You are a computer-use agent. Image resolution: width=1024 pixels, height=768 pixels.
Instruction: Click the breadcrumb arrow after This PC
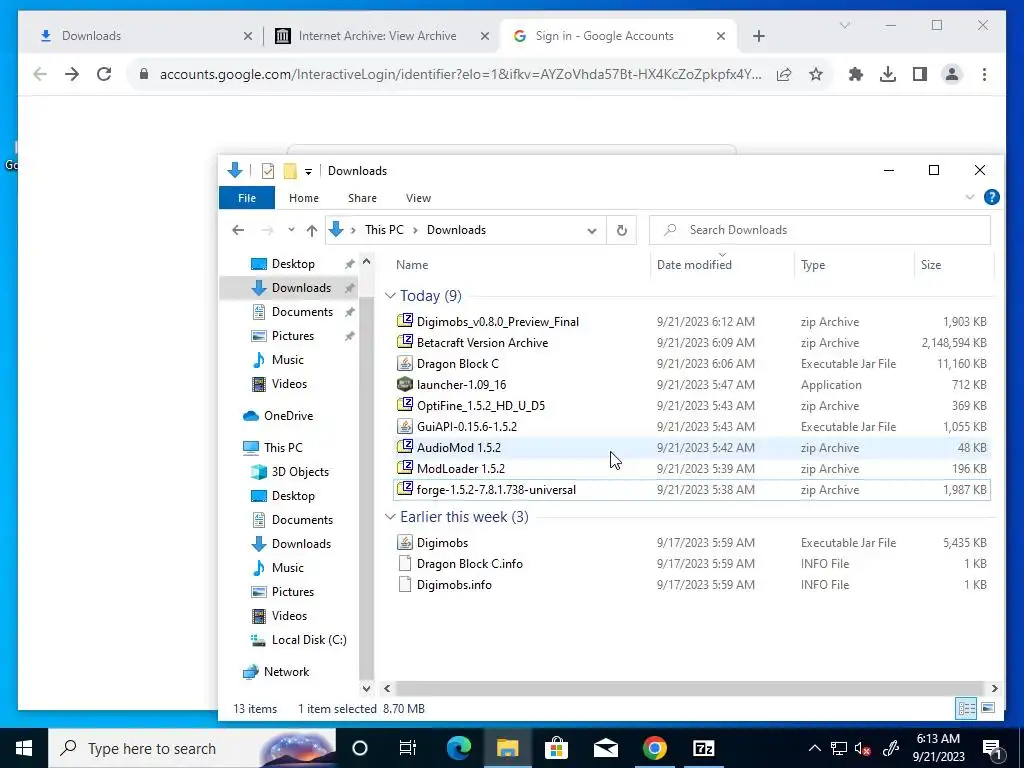tap(415, 230)
